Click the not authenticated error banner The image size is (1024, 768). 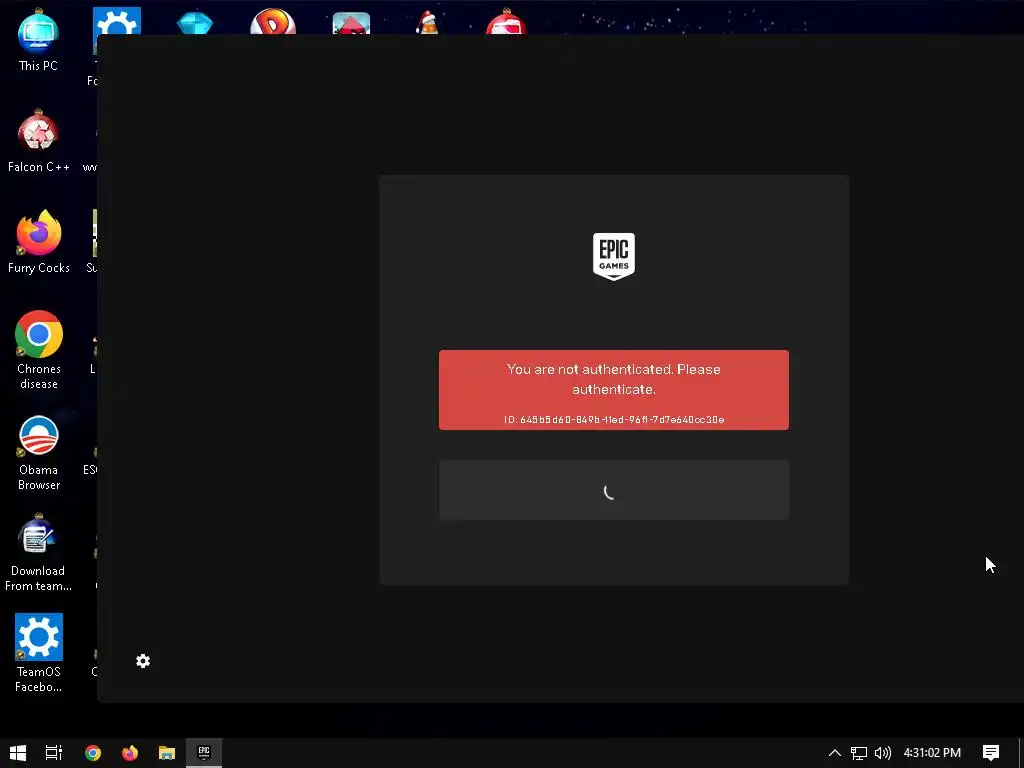[x=614, y=390]
